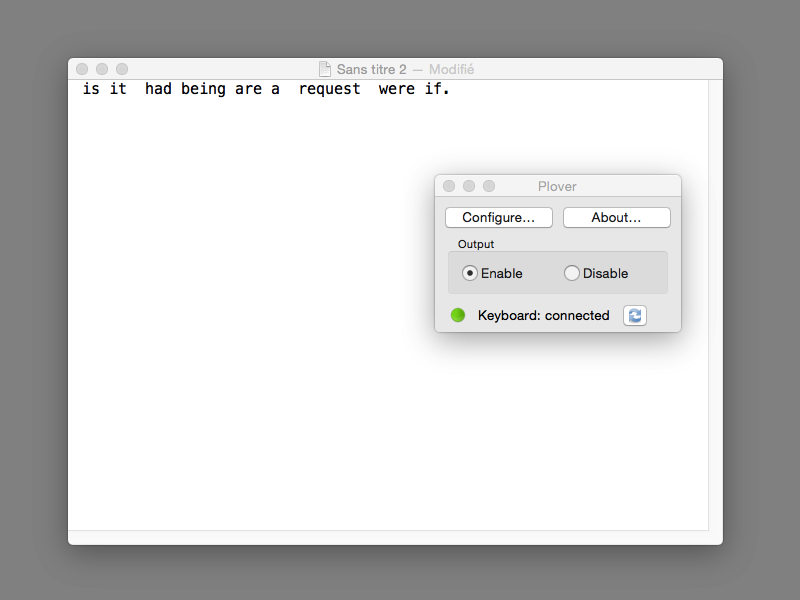This screenshot has width=800, height=600.
Task: Zoom the Sans titre 2 document window
Action: 122,69
